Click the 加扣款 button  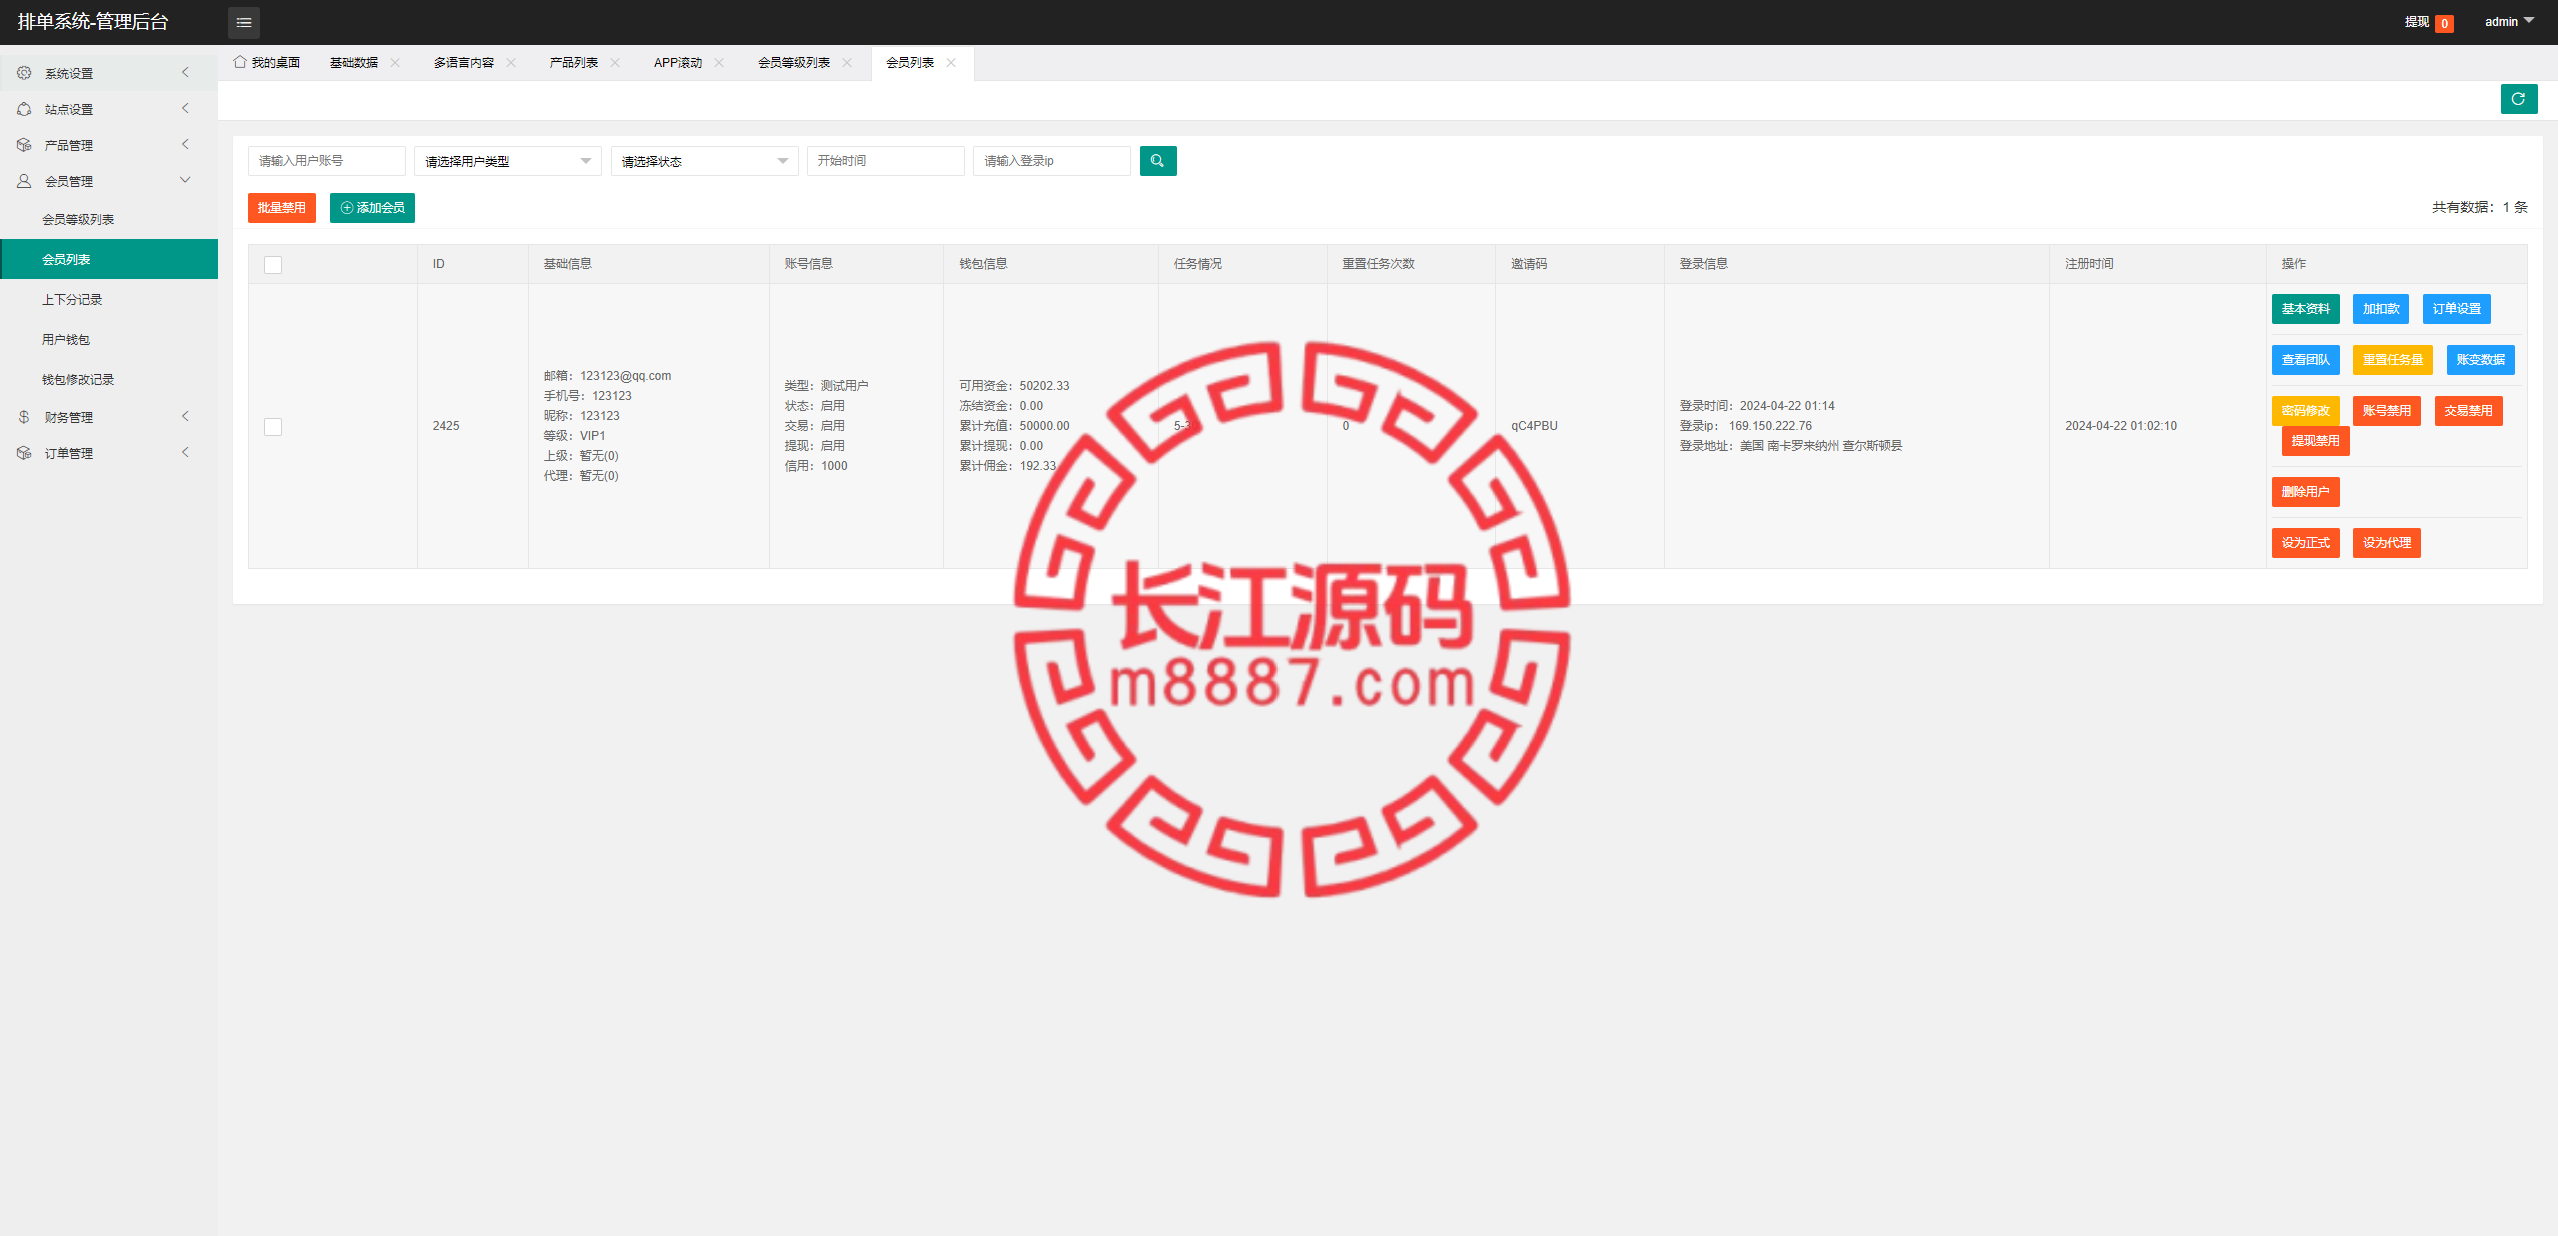2381,309
